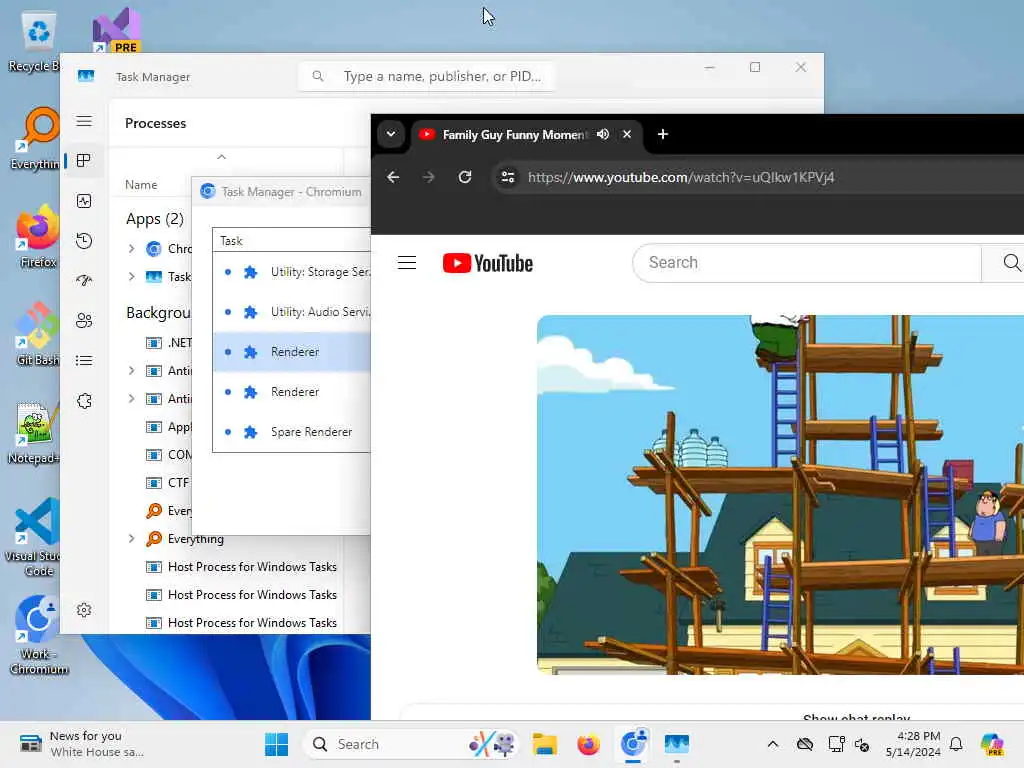The image size is (1024, 768).
Task: Open Task Manager hamburger navigation menu
Action: (x=84, y=121)
